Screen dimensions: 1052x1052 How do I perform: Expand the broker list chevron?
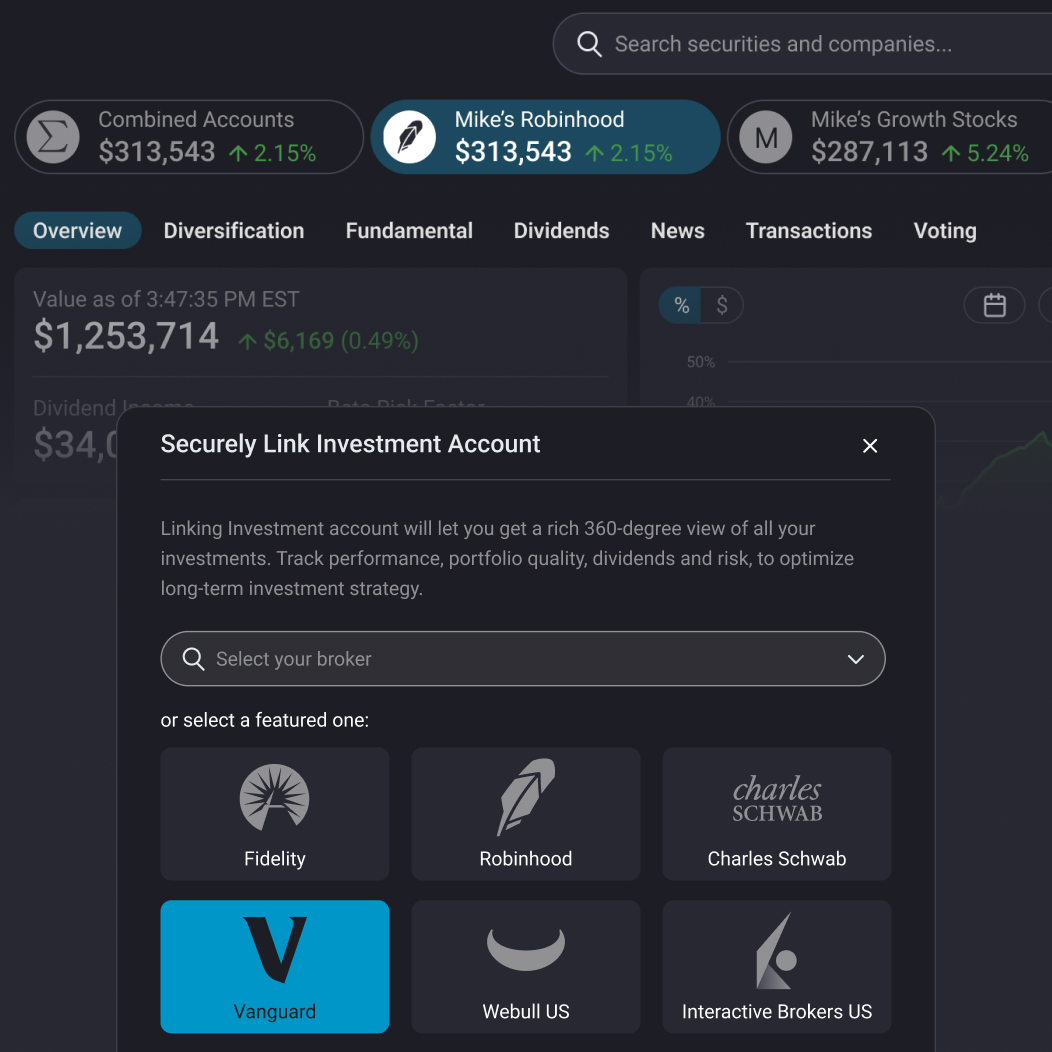(856, 659)
